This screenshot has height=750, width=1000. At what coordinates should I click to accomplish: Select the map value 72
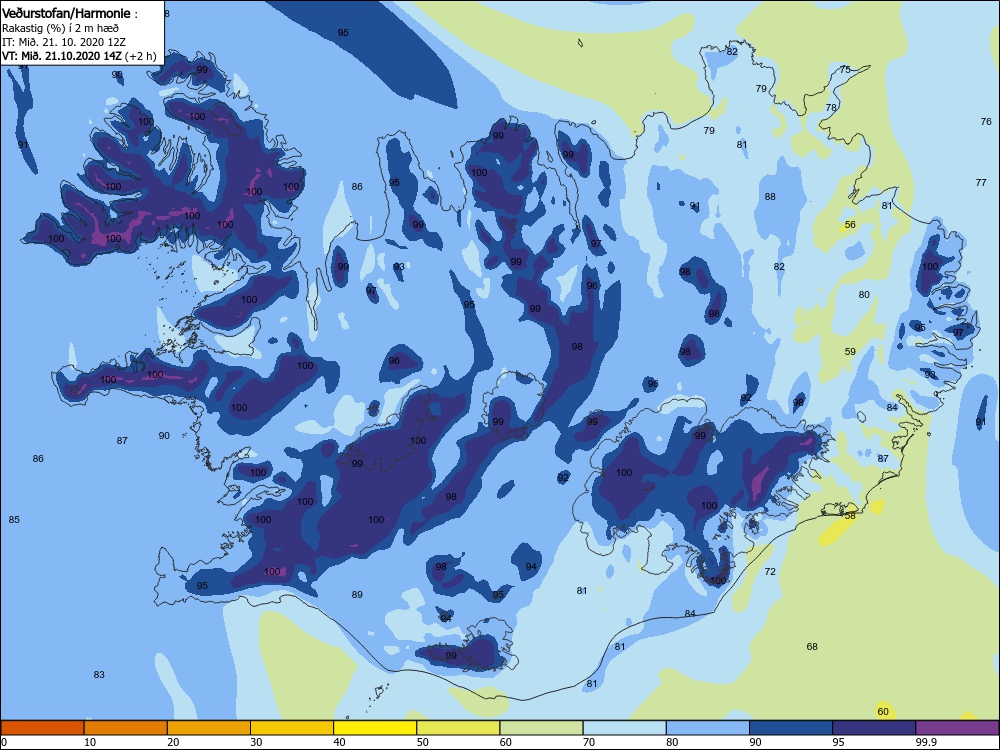pos(770,571)
